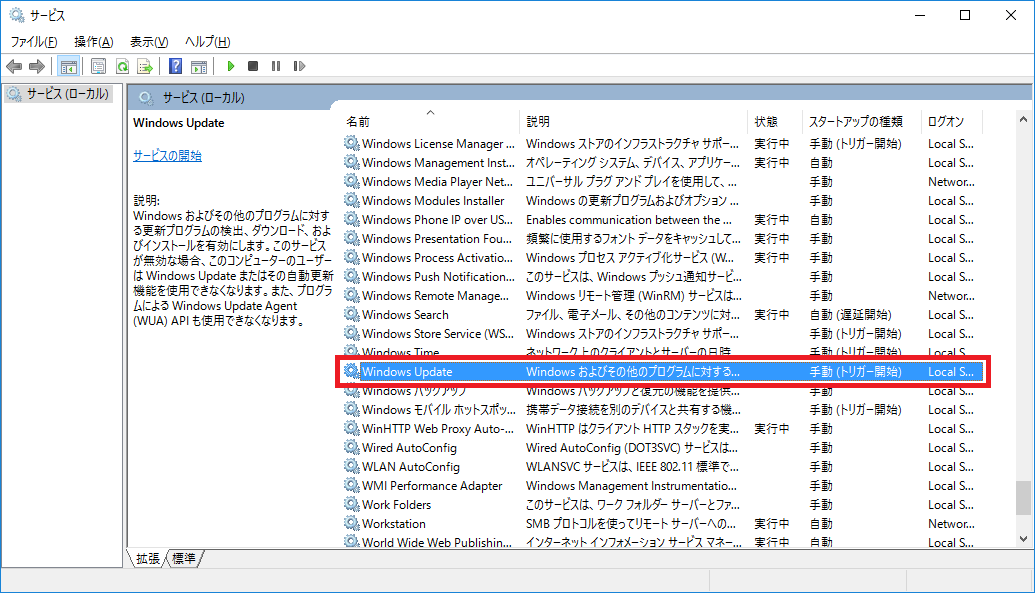Click the Back arrow toolbar icon
This screenshot has height=593, width=1035.
tap(14, 66)
